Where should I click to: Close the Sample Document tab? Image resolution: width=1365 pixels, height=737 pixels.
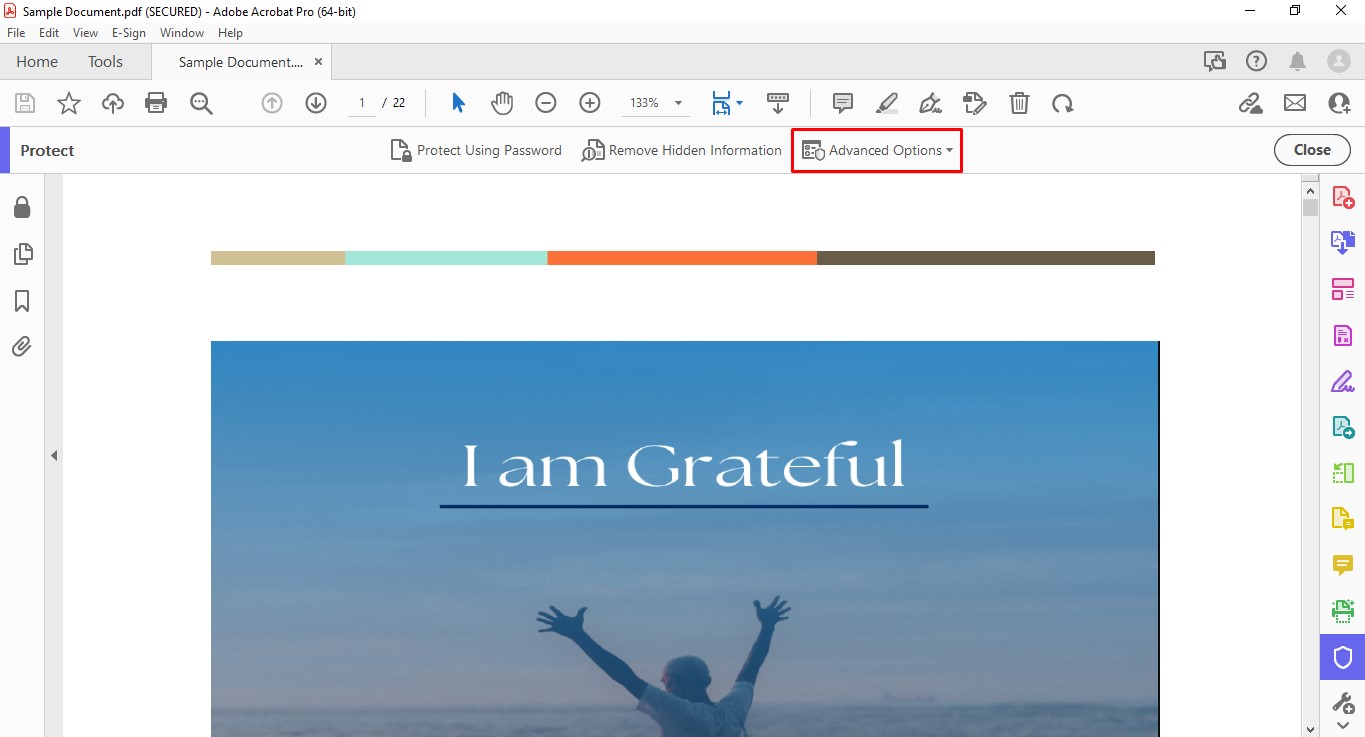318,62
